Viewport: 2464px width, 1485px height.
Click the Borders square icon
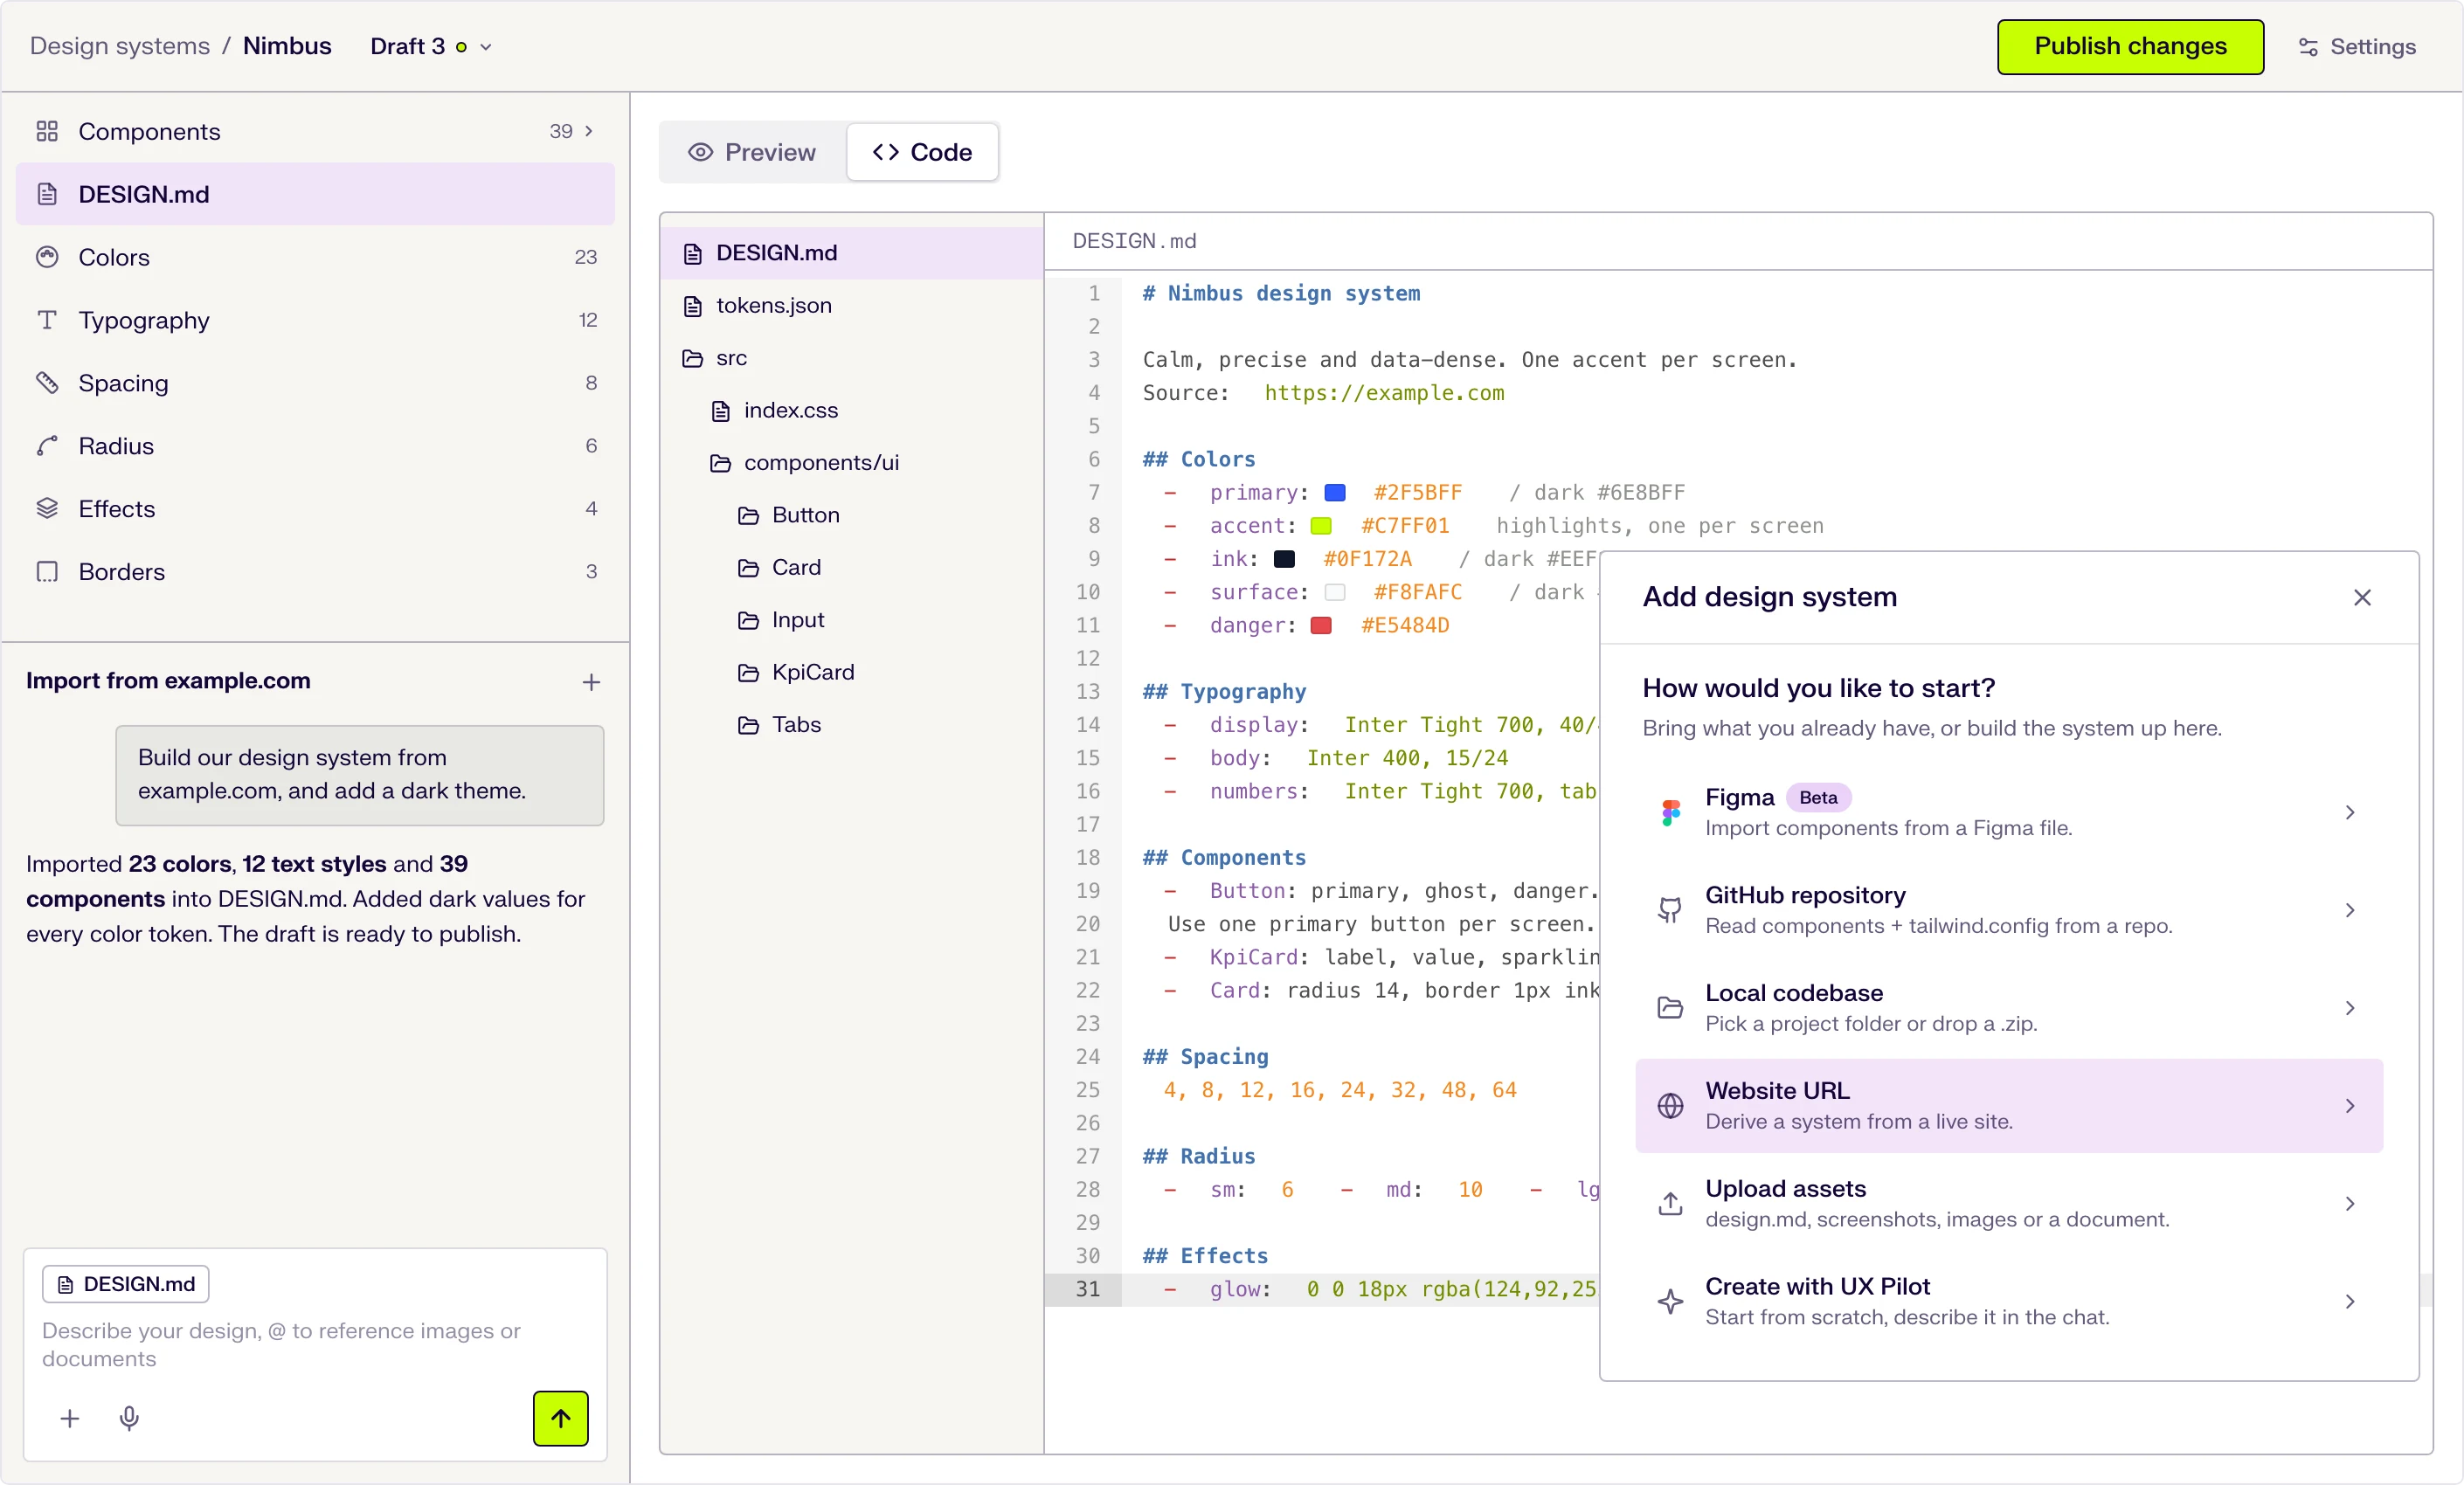[47, 571]
